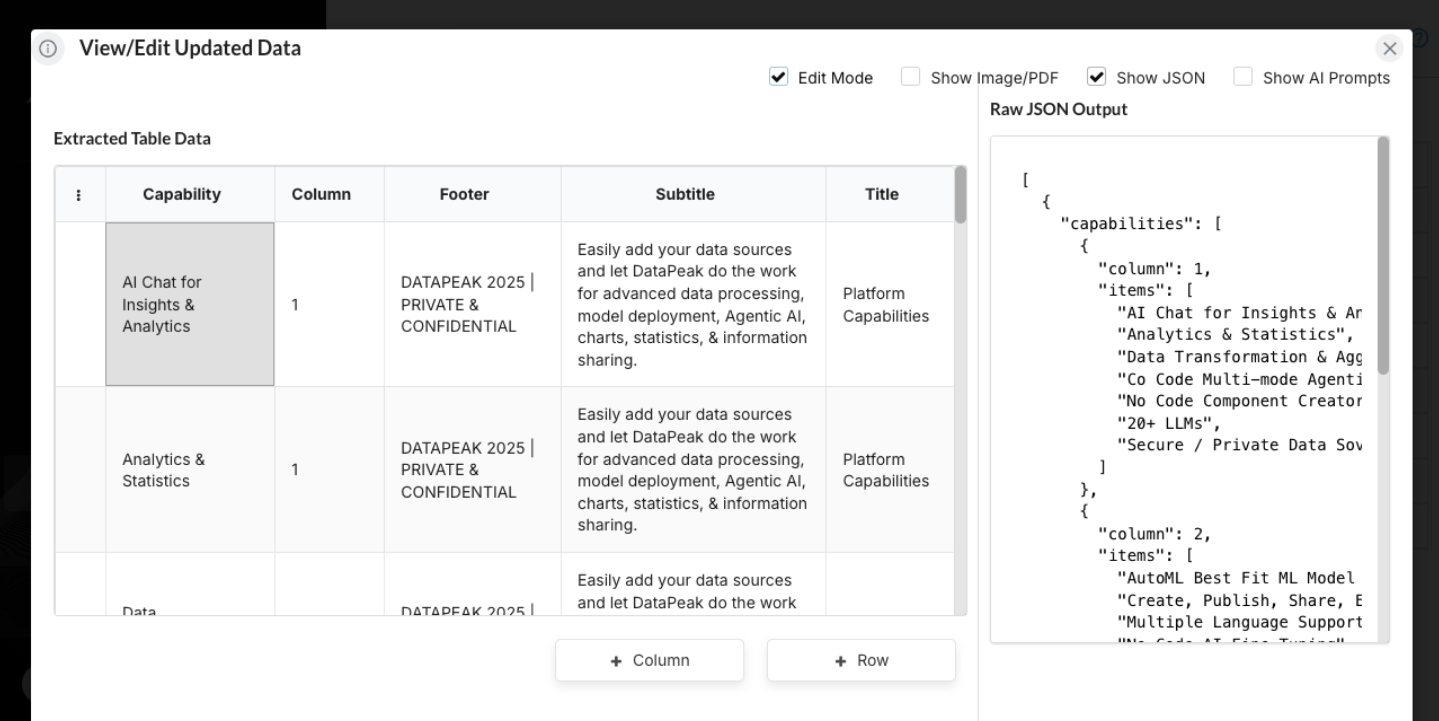Image resolution: width=1439 pixels, height=721 pixels.
Task: Click the "Data Transformation & Agg" JSON line
Action: pos(1240,357)
